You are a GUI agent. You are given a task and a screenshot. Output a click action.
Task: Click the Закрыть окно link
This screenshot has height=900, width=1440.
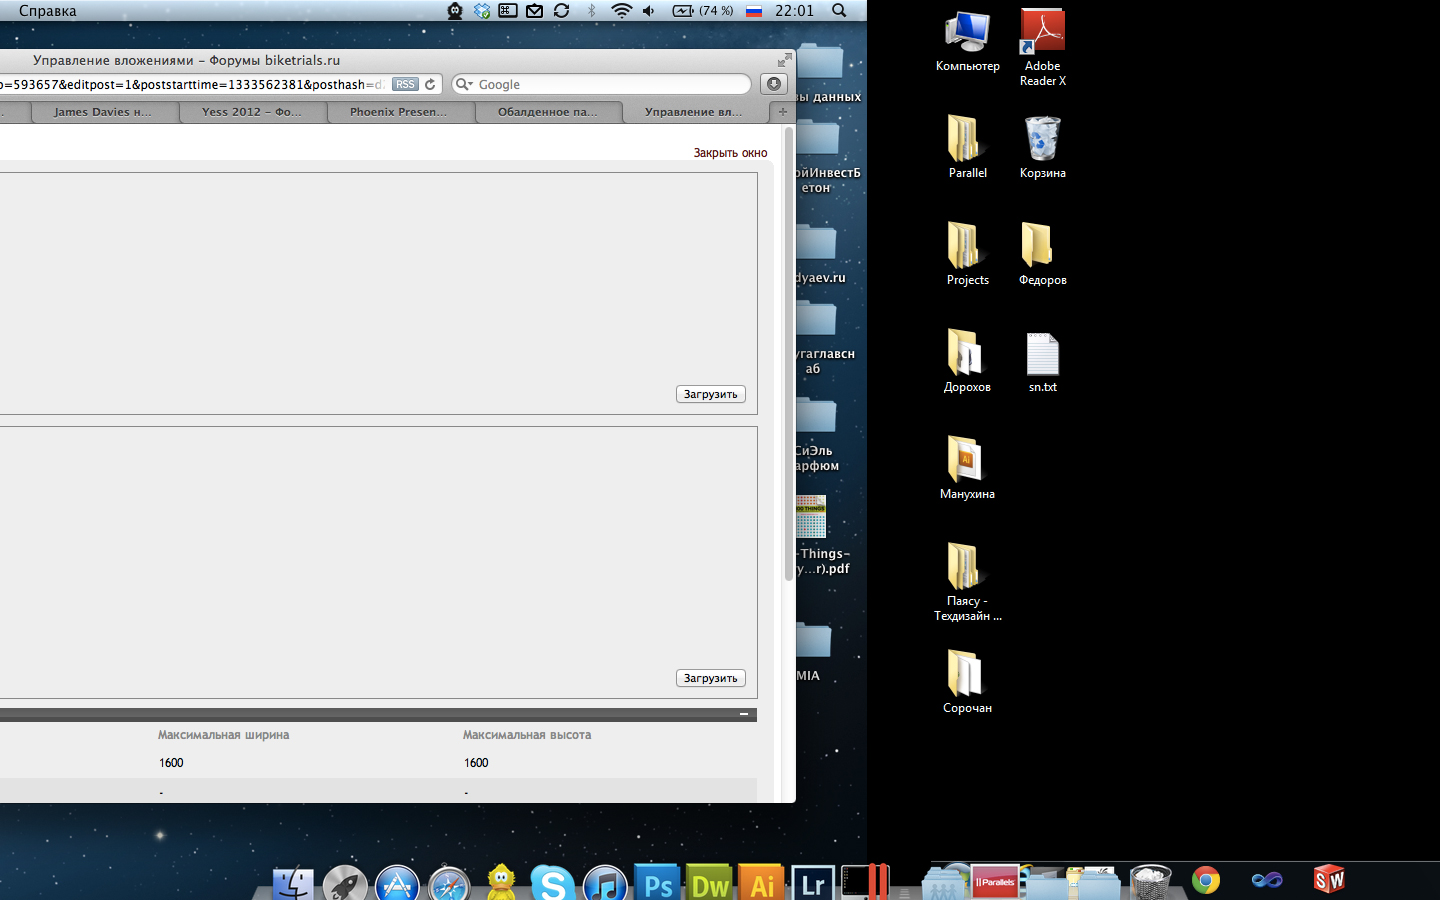coord(730,153)
